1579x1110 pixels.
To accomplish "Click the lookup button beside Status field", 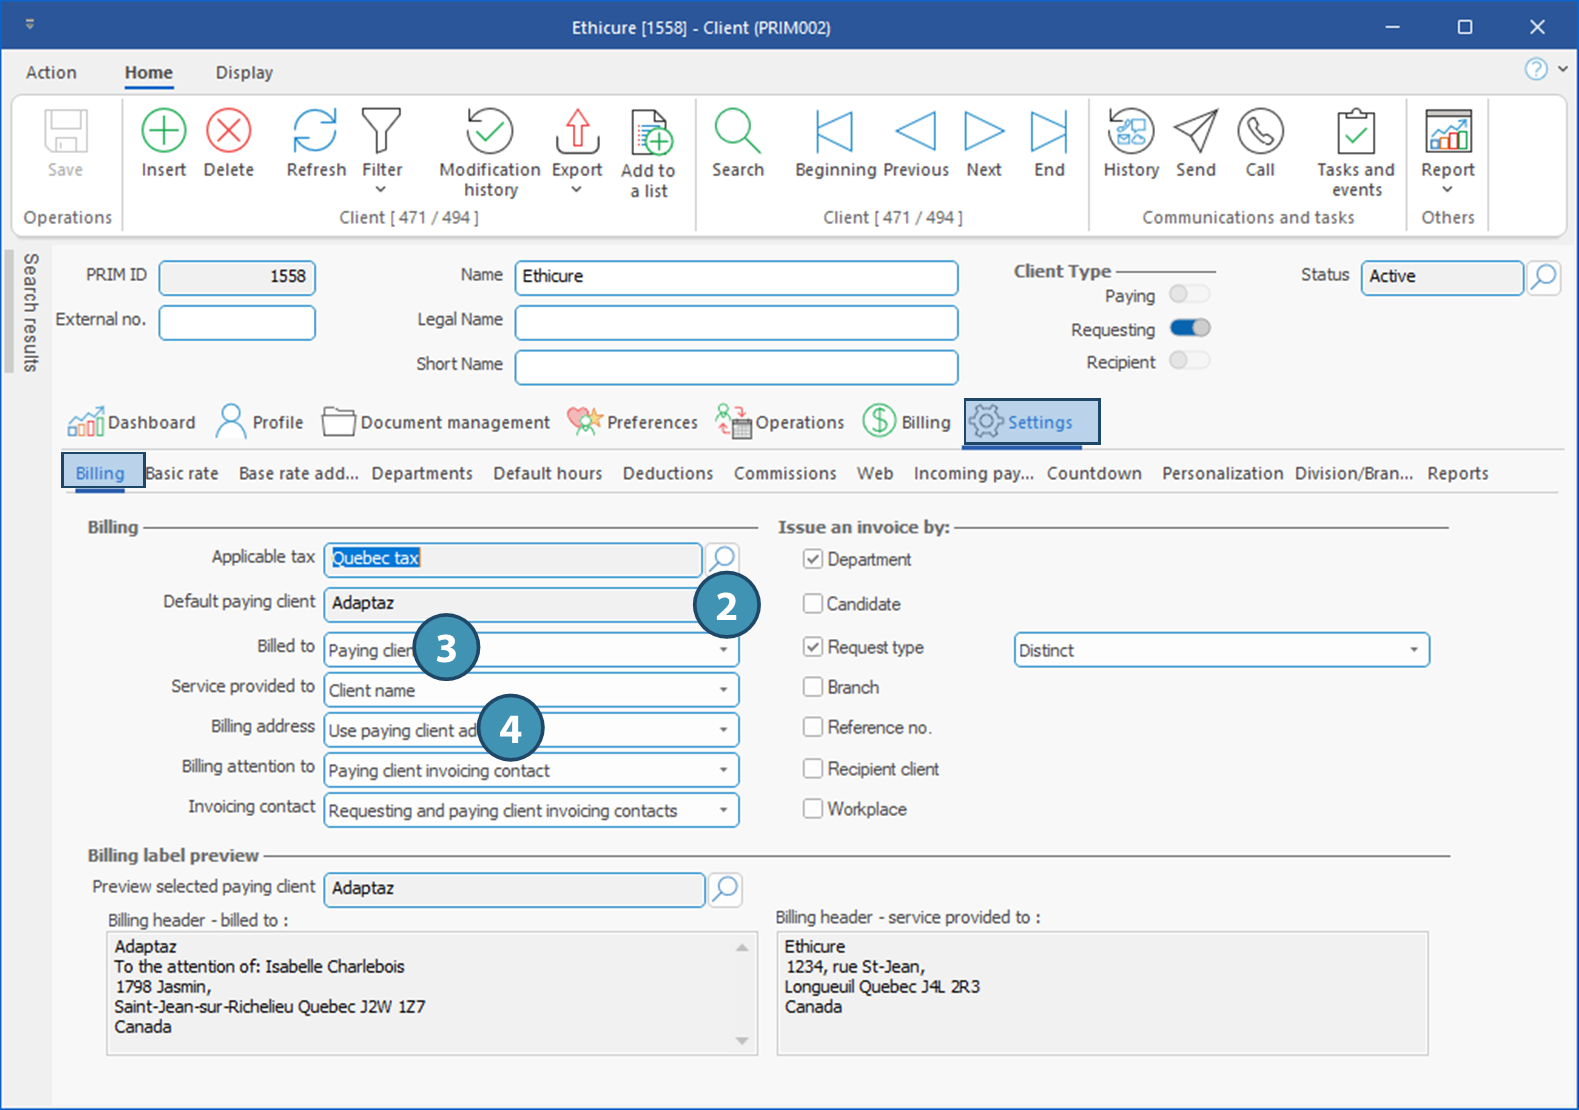I will (1543, 277).
